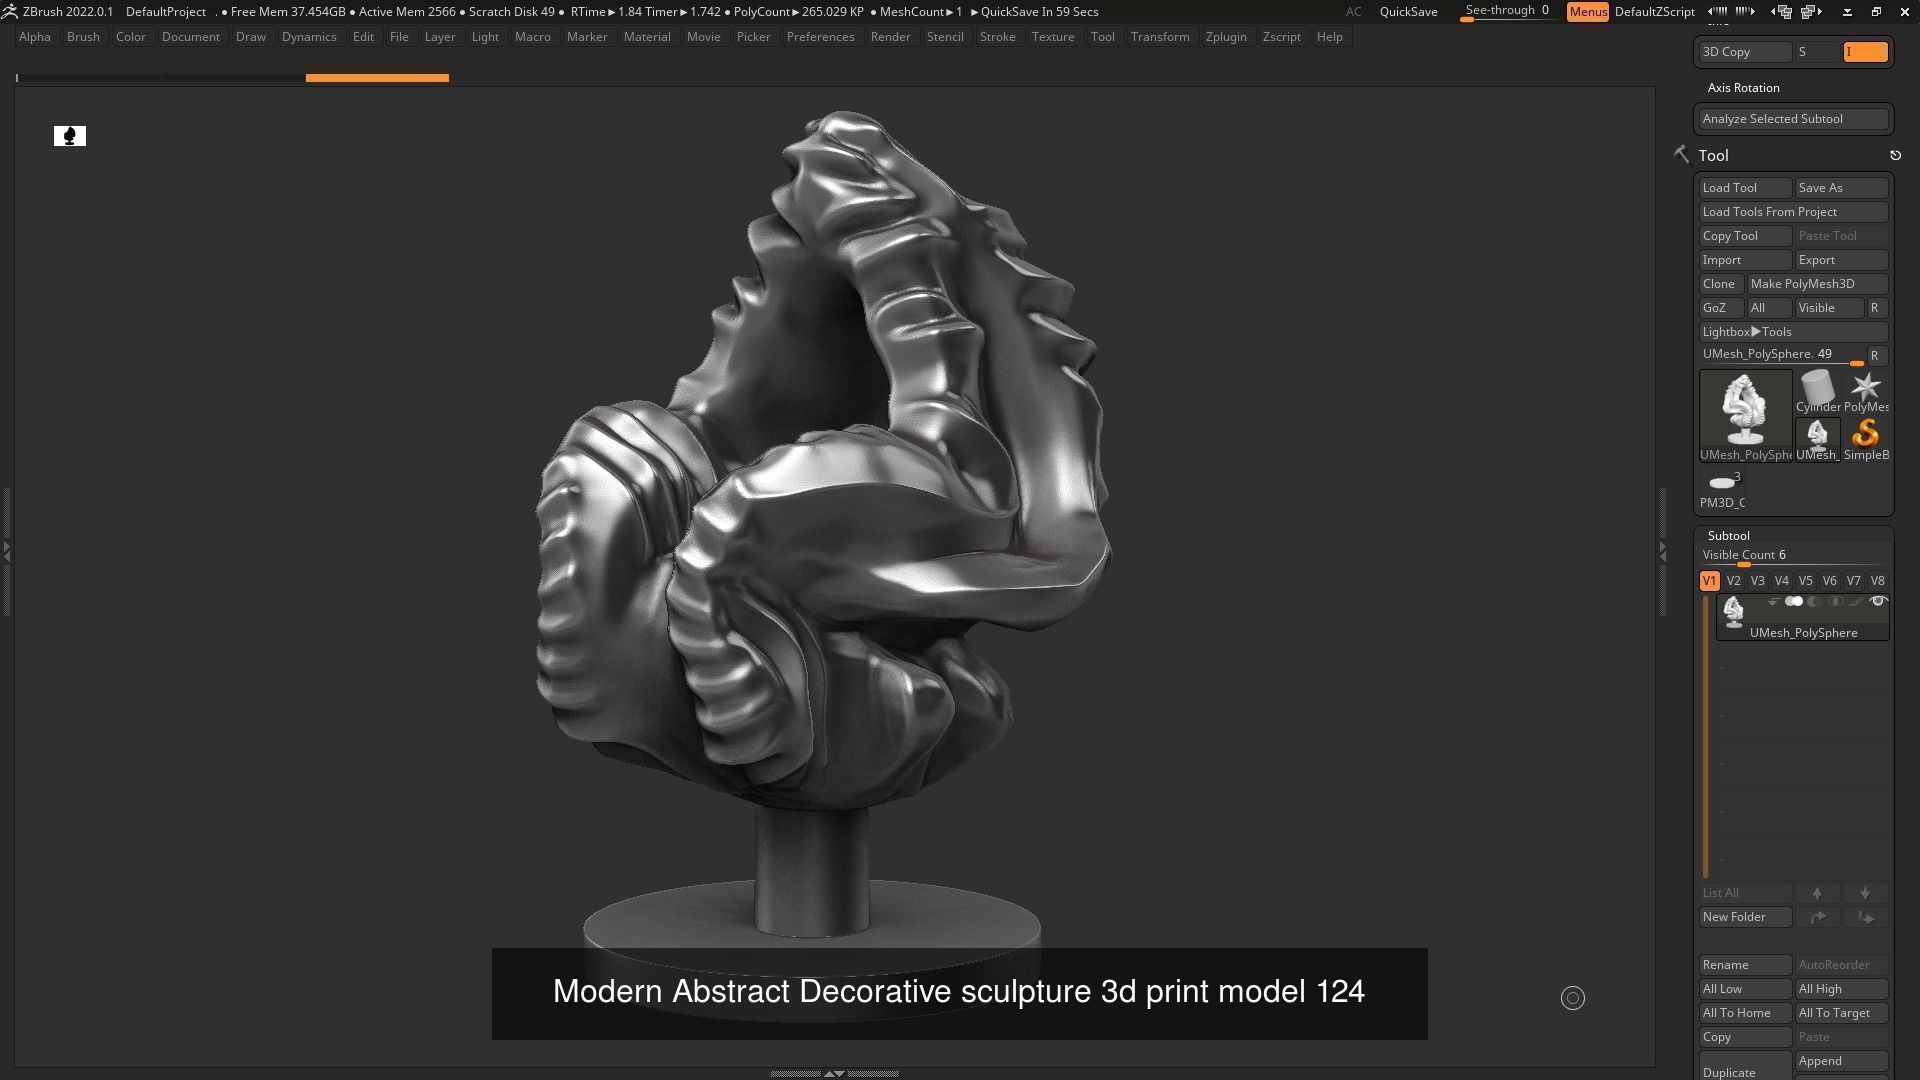Click the circular gizmo icon at viewport bottom right
The height and width of the screenshot is (1080, 1920).
pyautogui.click(x=1573, y=998)
